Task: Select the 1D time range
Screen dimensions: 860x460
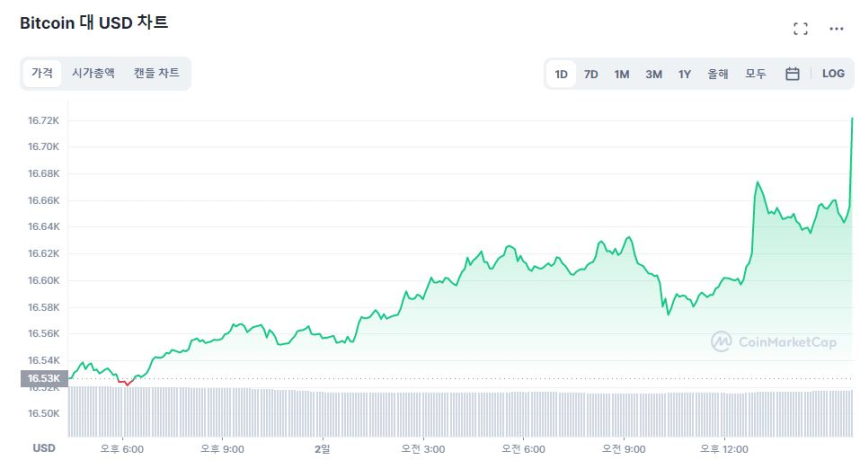Action: point(561,74)
